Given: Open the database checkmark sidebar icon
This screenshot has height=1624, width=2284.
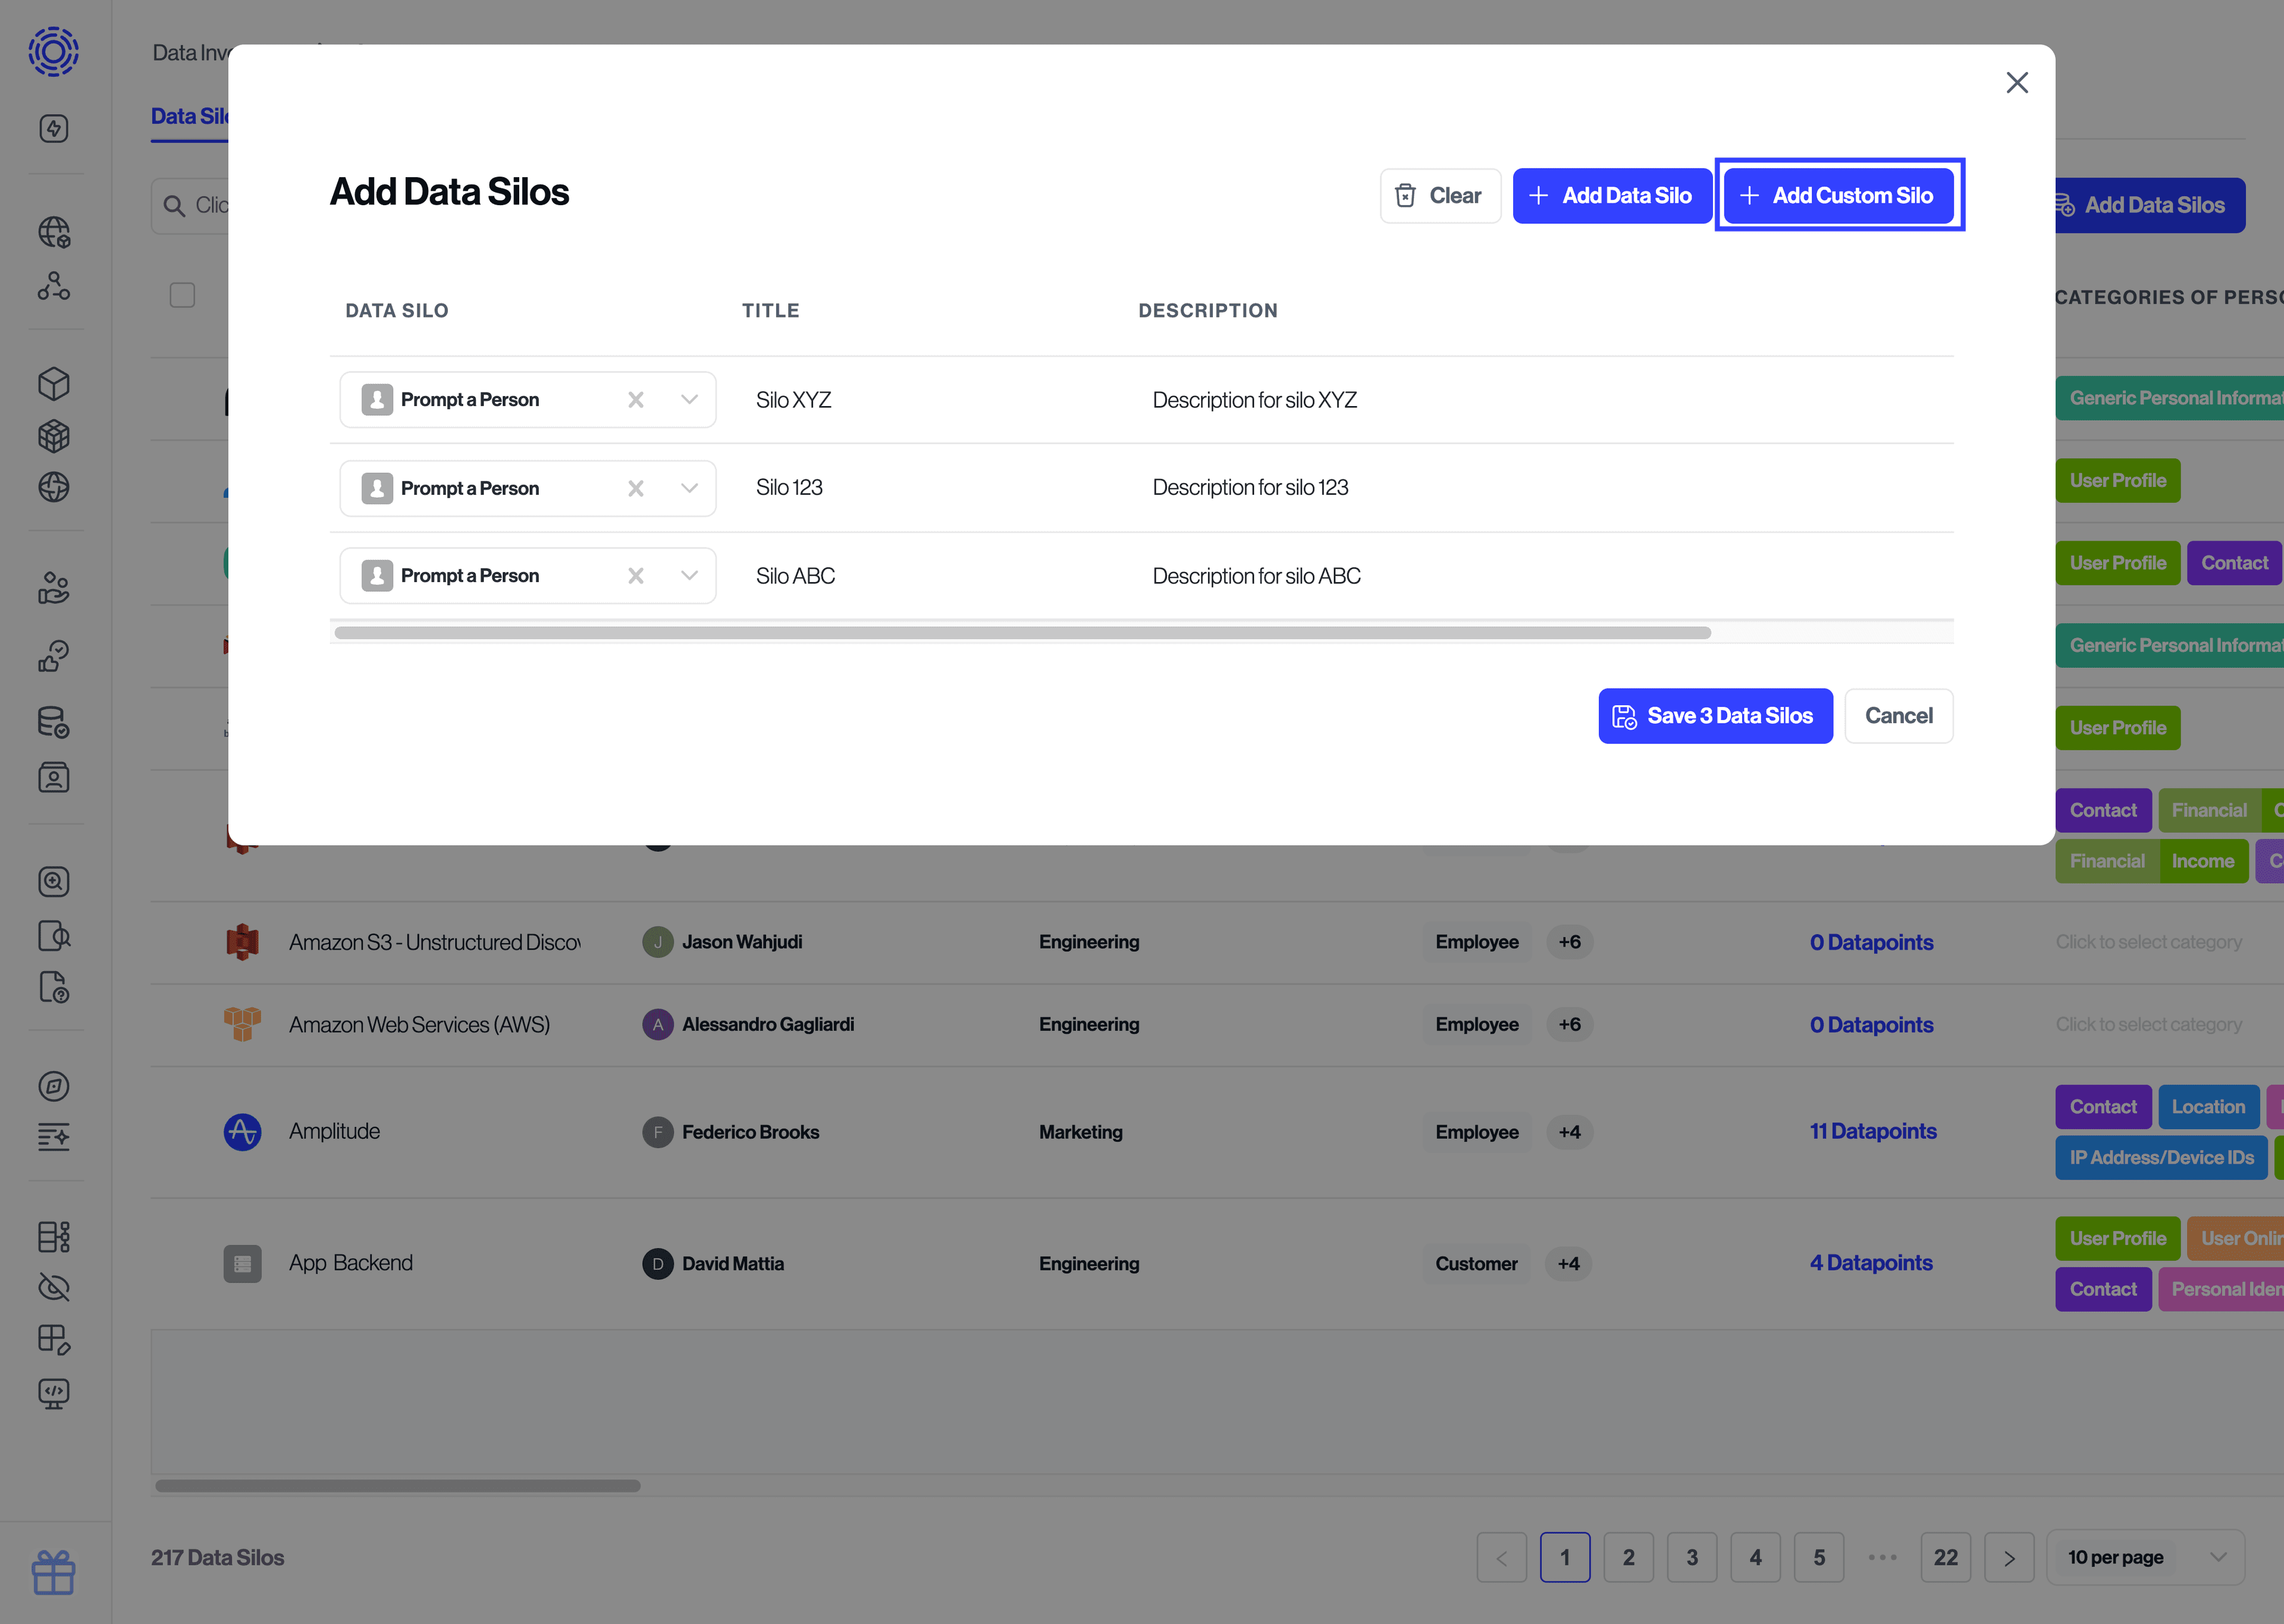Looking at the screenshot, I should click(x=54, y=722).
